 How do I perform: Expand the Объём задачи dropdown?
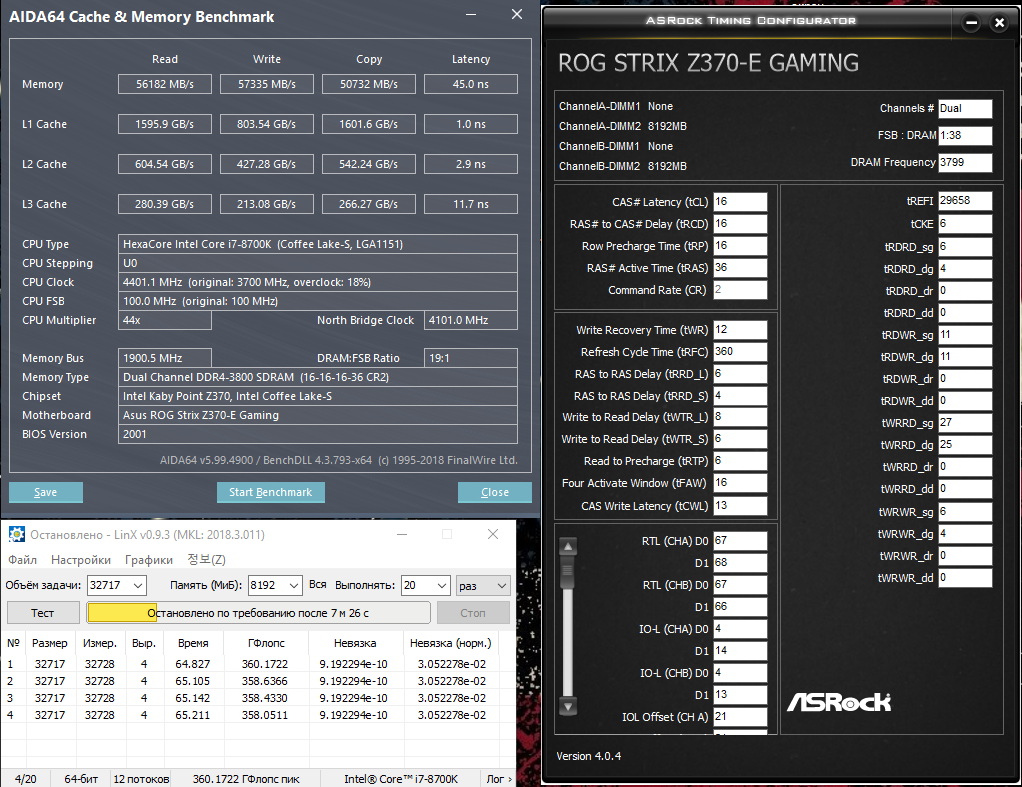[138, 586]
